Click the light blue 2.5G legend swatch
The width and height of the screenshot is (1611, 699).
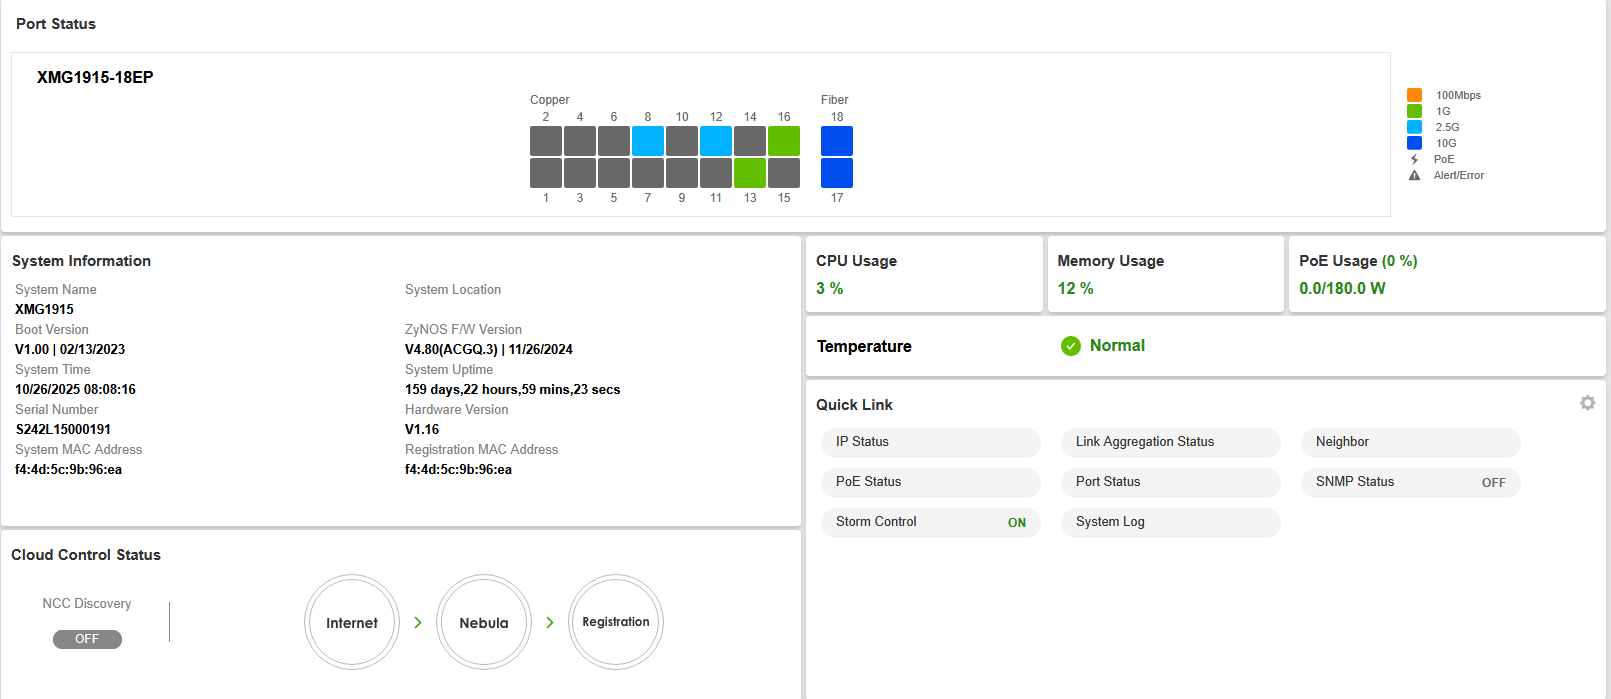pyautogui.click(x=1414, y=127)
